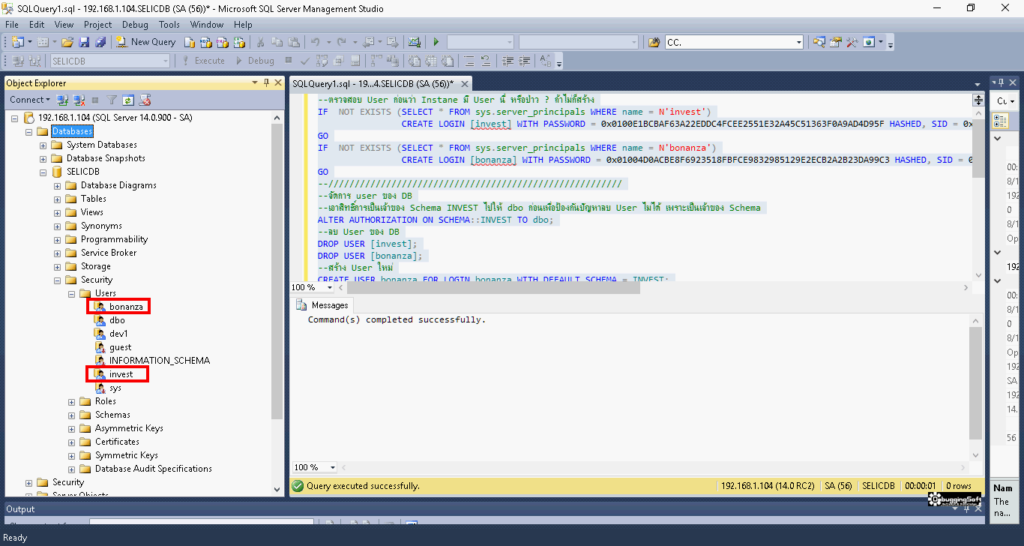Click the Uncomment Selected Lines icon

[485, 61]
